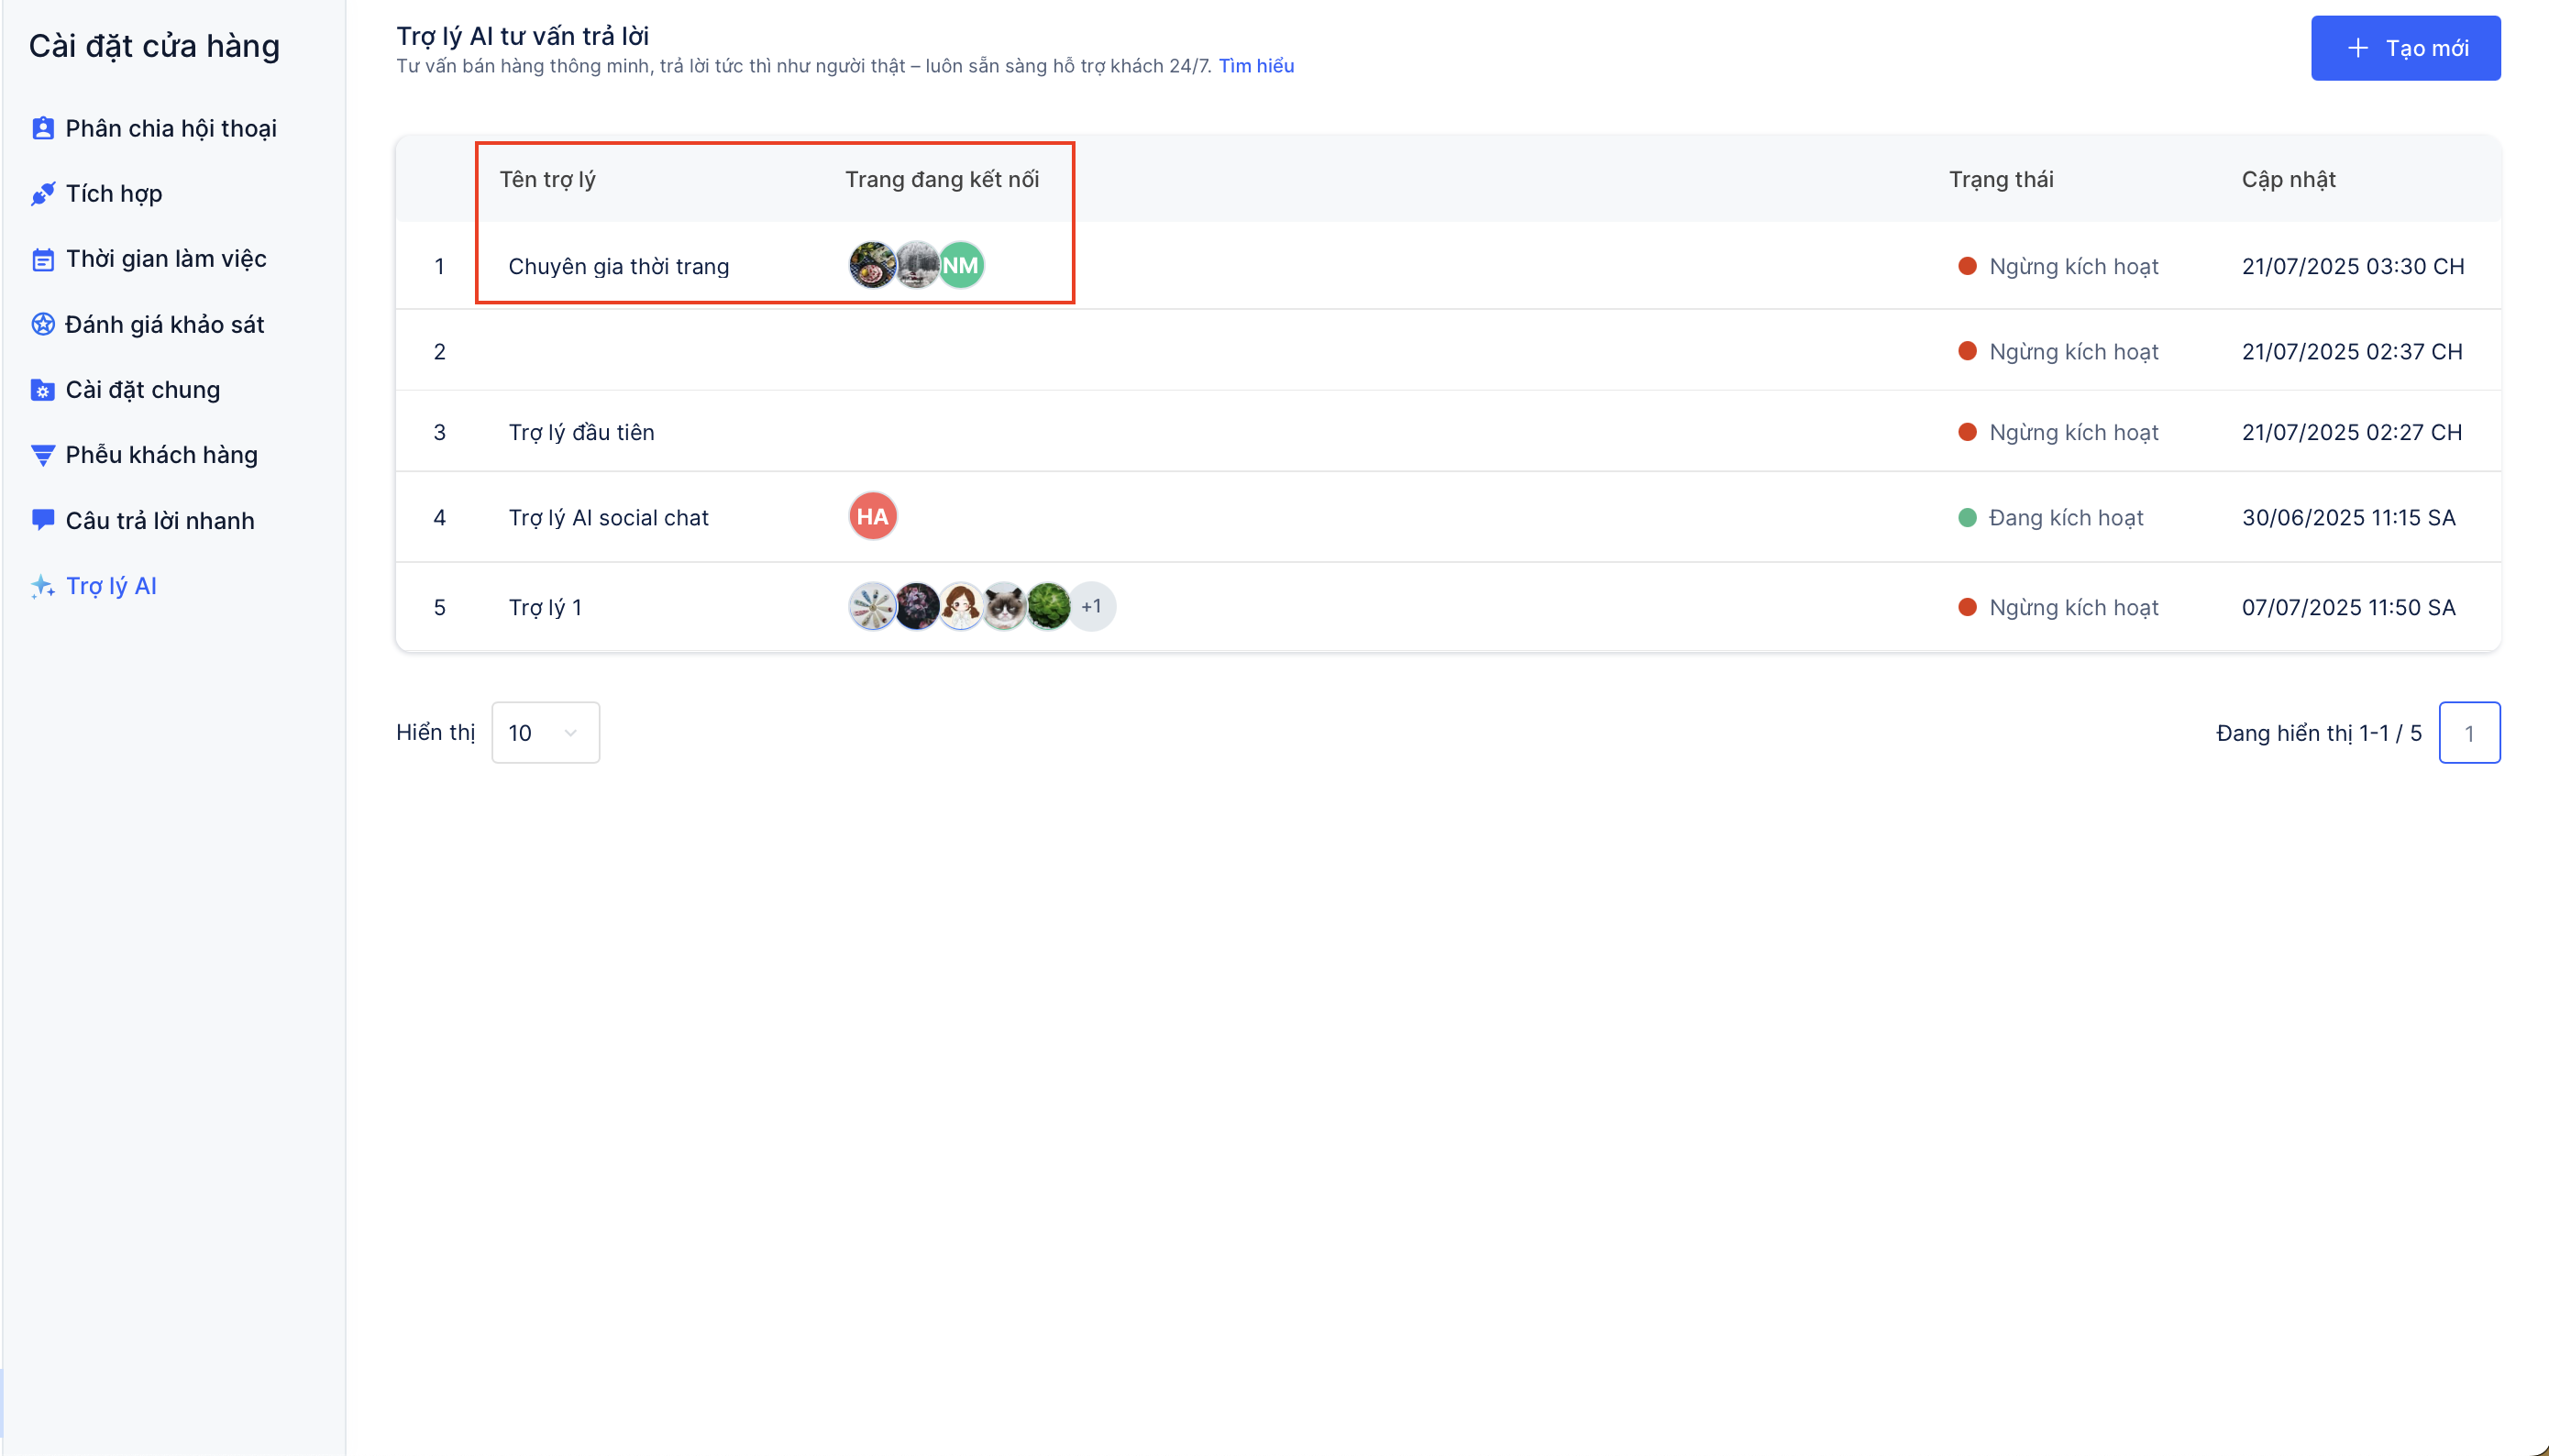The image size is (2549, 1456).
Task: Click the Tạo mới button
Action: click(x=2405, y=48)
